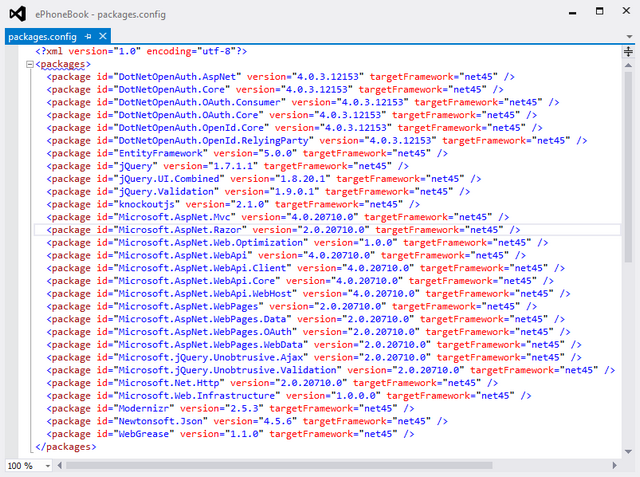Screen dimensions: 640x477
Task: Collapse the packages XML node
Action: (29, 64)
